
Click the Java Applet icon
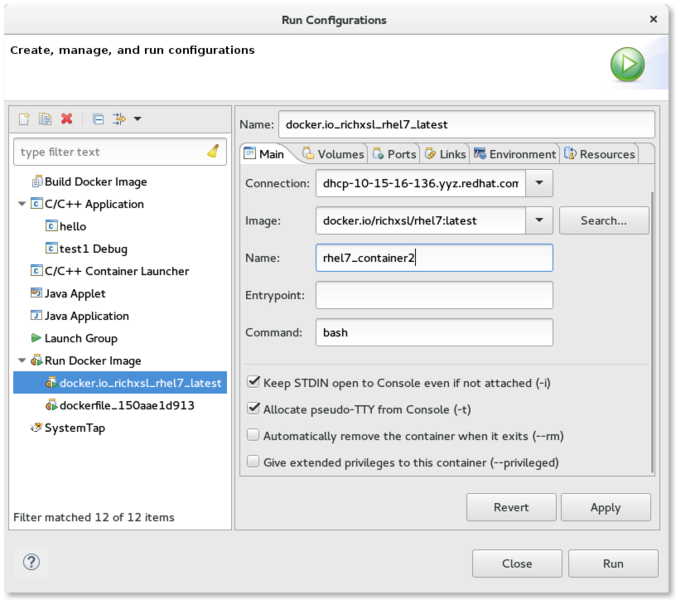[x=36, y=293]
